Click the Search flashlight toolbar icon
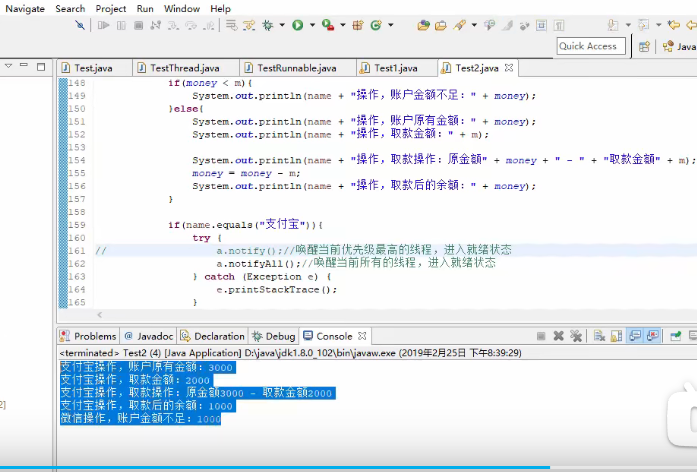This screenshot has width=697, height=472. (x=459, y=25)
